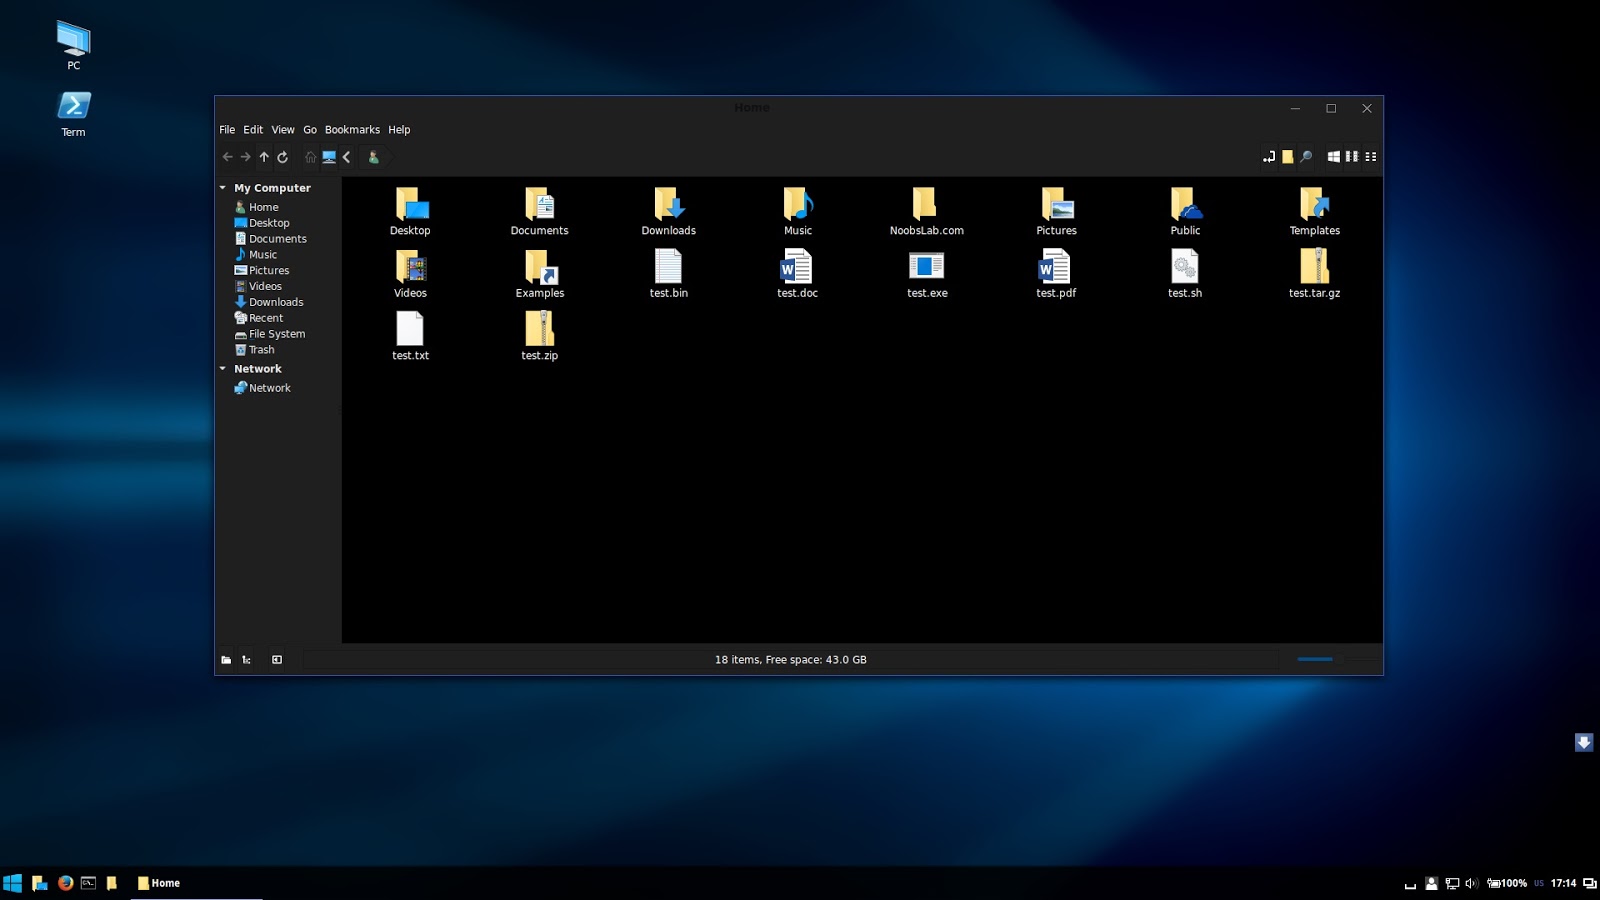Viewport: 1600px width, 900px height.
Task: Click the Back navigation button
Action: pos(227,157)
